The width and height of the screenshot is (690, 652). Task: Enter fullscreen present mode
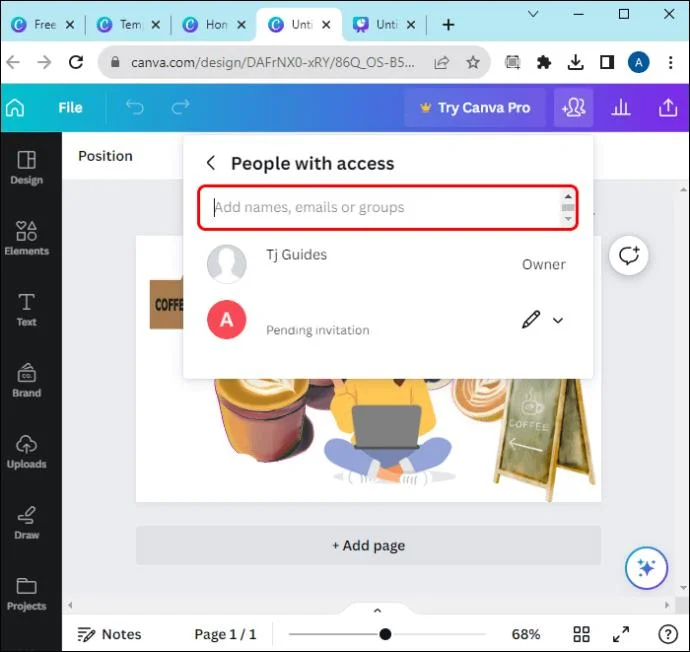(621, 634)
